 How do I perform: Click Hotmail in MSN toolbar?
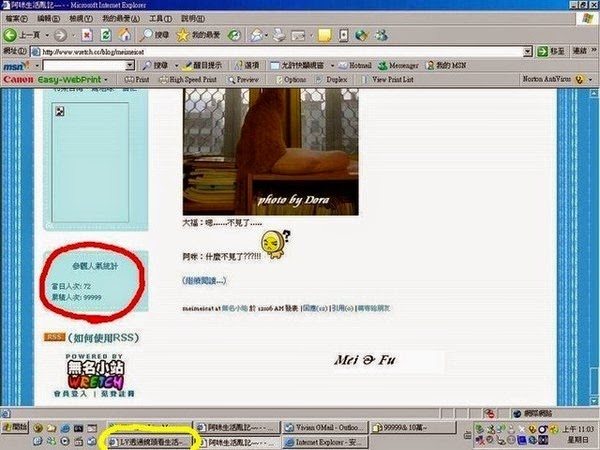pyautogui.click(x=355, y=65)
